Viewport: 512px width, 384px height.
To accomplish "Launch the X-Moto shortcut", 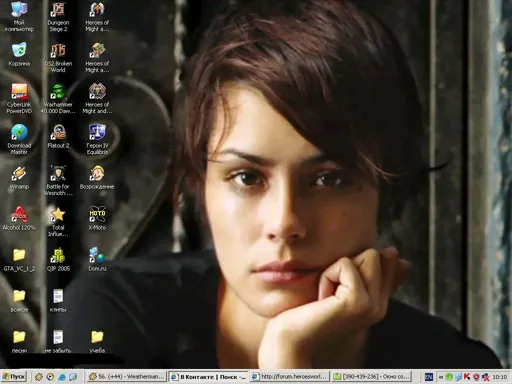I will (x=97, y=219).
